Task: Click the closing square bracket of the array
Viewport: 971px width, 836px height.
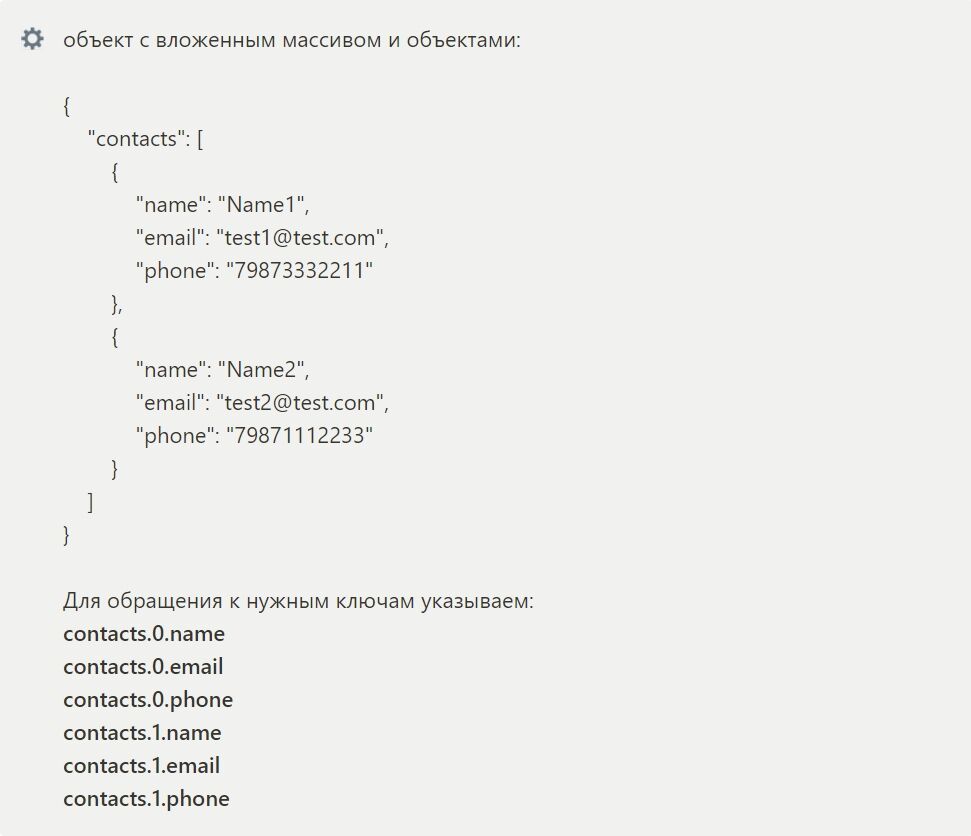Action: (x=91, y=502)
